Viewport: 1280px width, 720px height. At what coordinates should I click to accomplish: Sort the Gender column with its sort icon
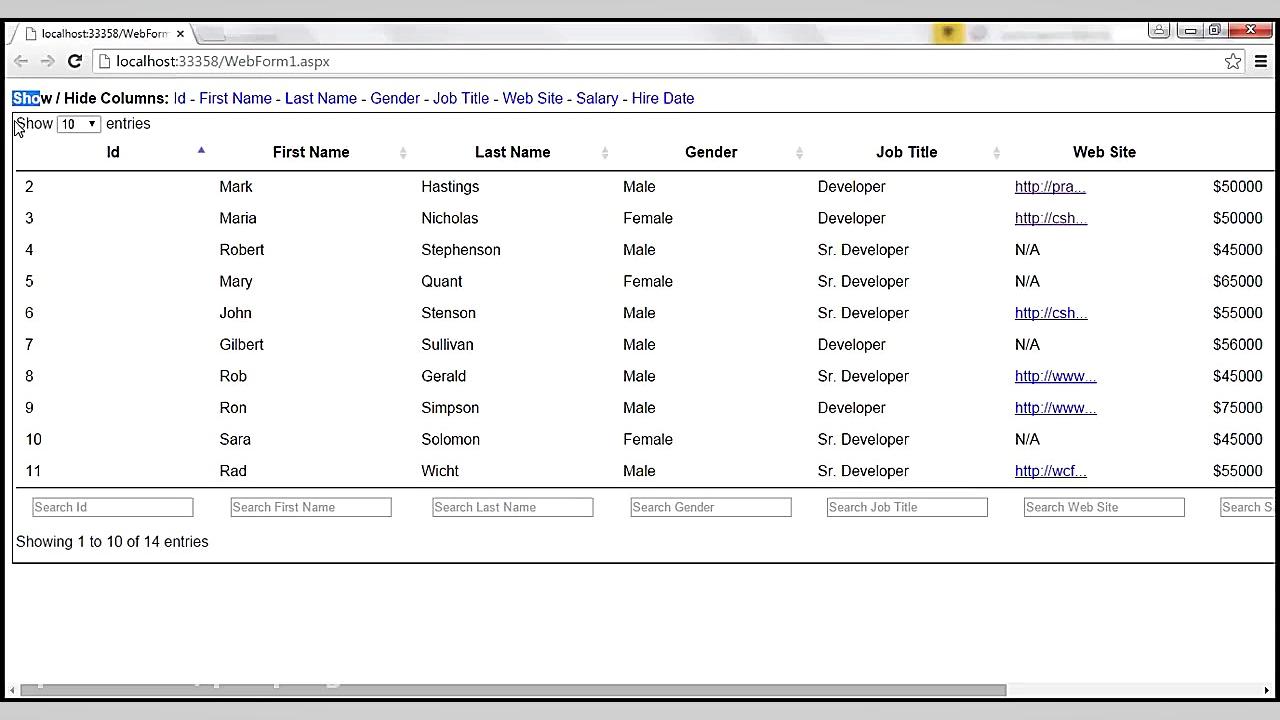coord(799,153)
